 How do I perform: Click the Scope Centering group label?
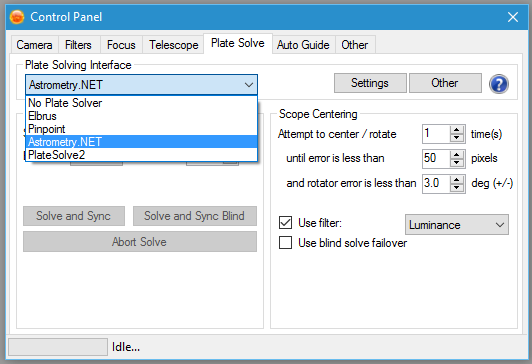(318, 114)
